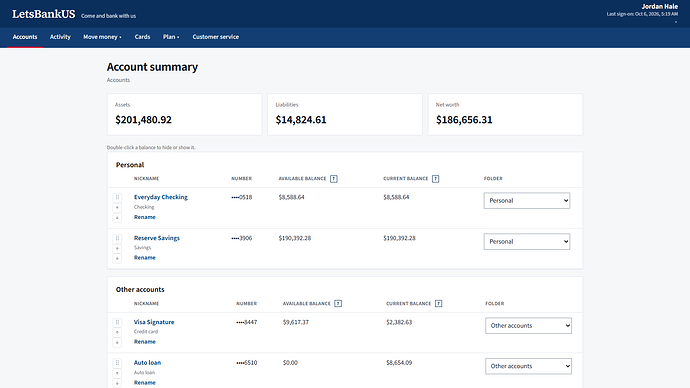690x388 pixels.
Task: Switch to the Activity tab
Action: pos(60,37)
